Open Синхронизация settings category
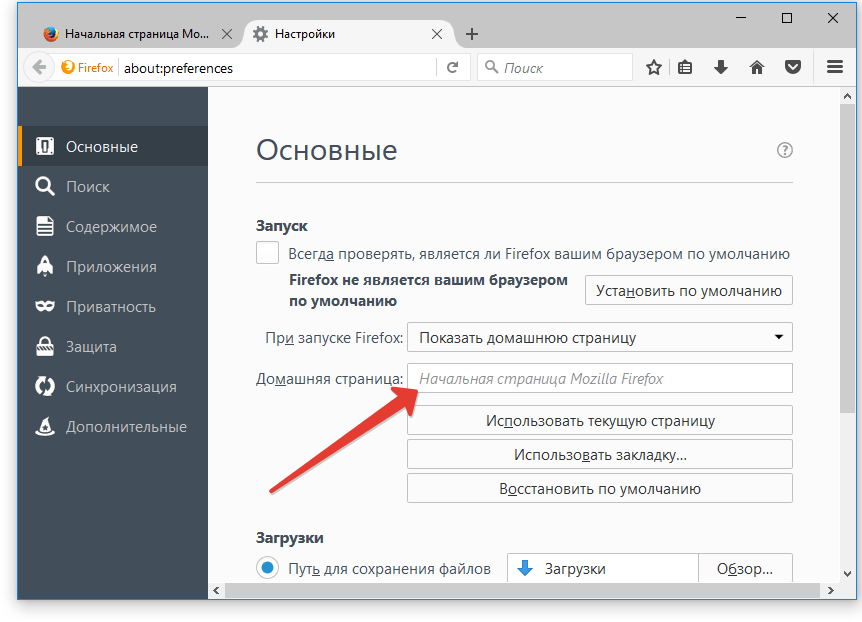 click(x=114, y=387)
